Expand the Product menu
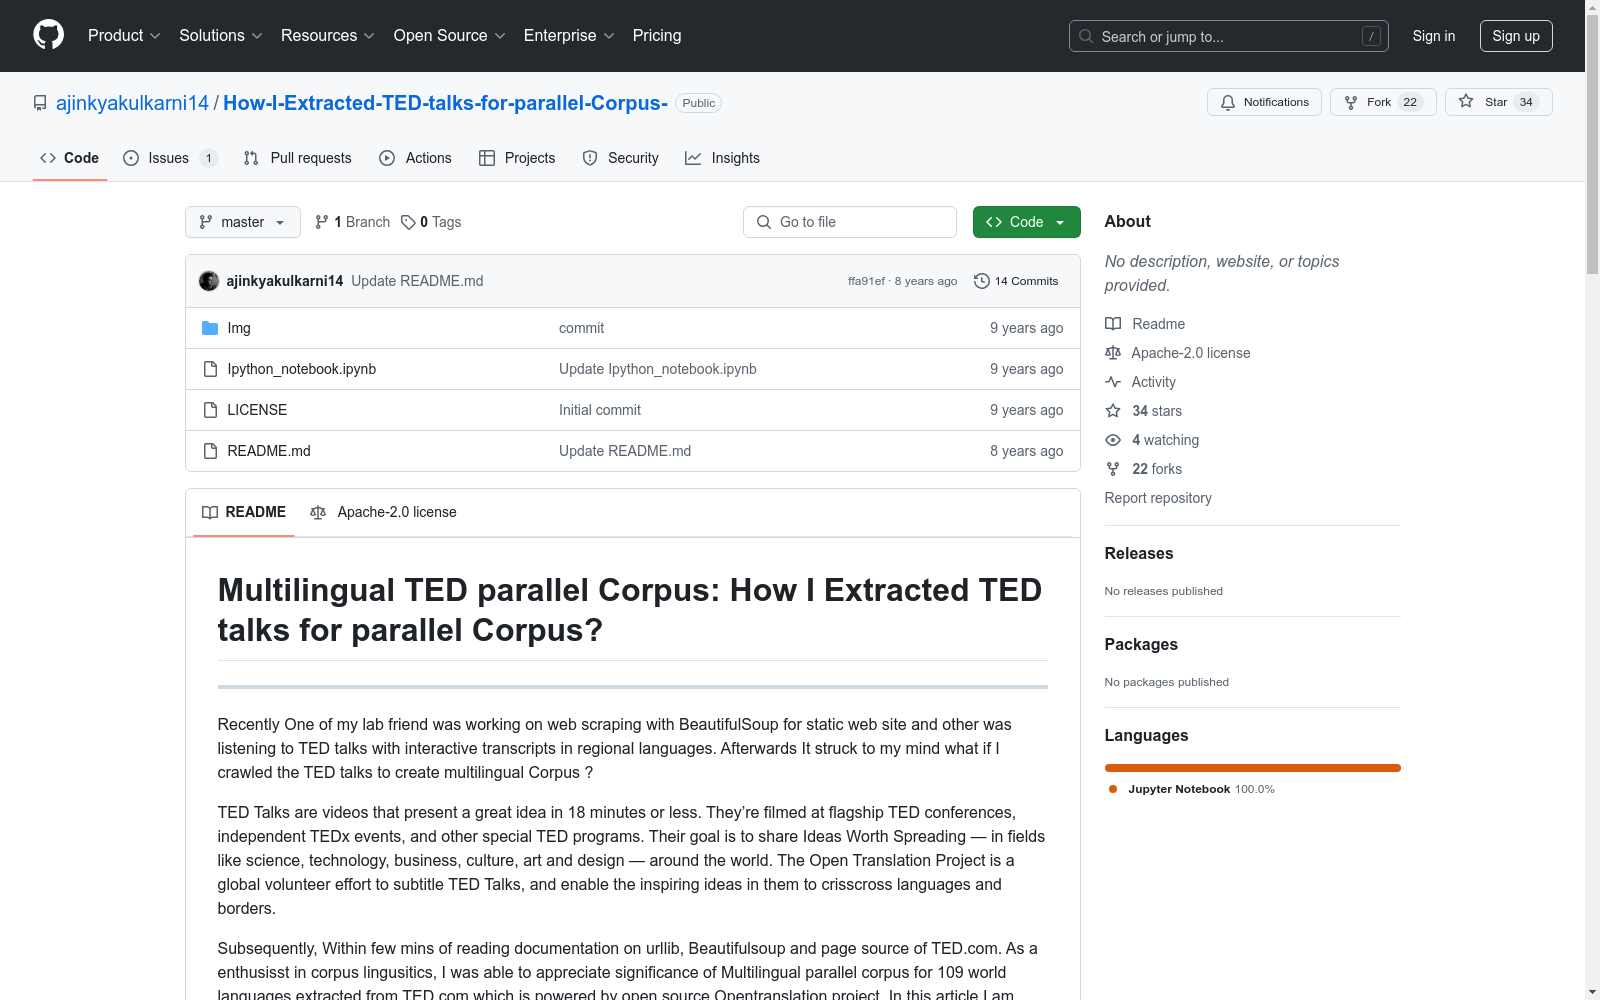 [x=124, y=35]
